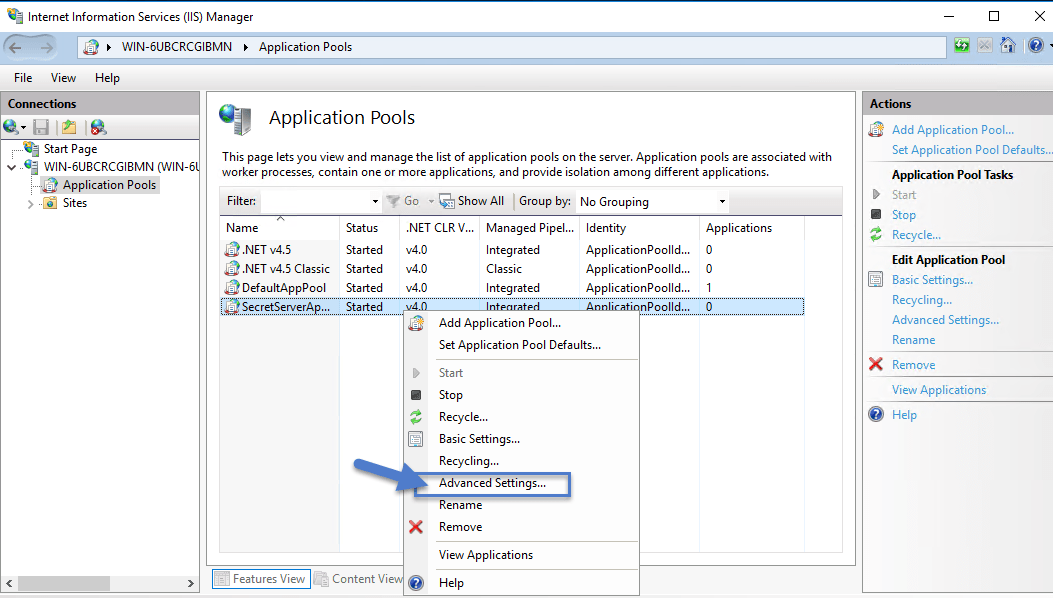Click the save connections disk icon
Screen dimensions: 1053x598
[x=41, y=127]
